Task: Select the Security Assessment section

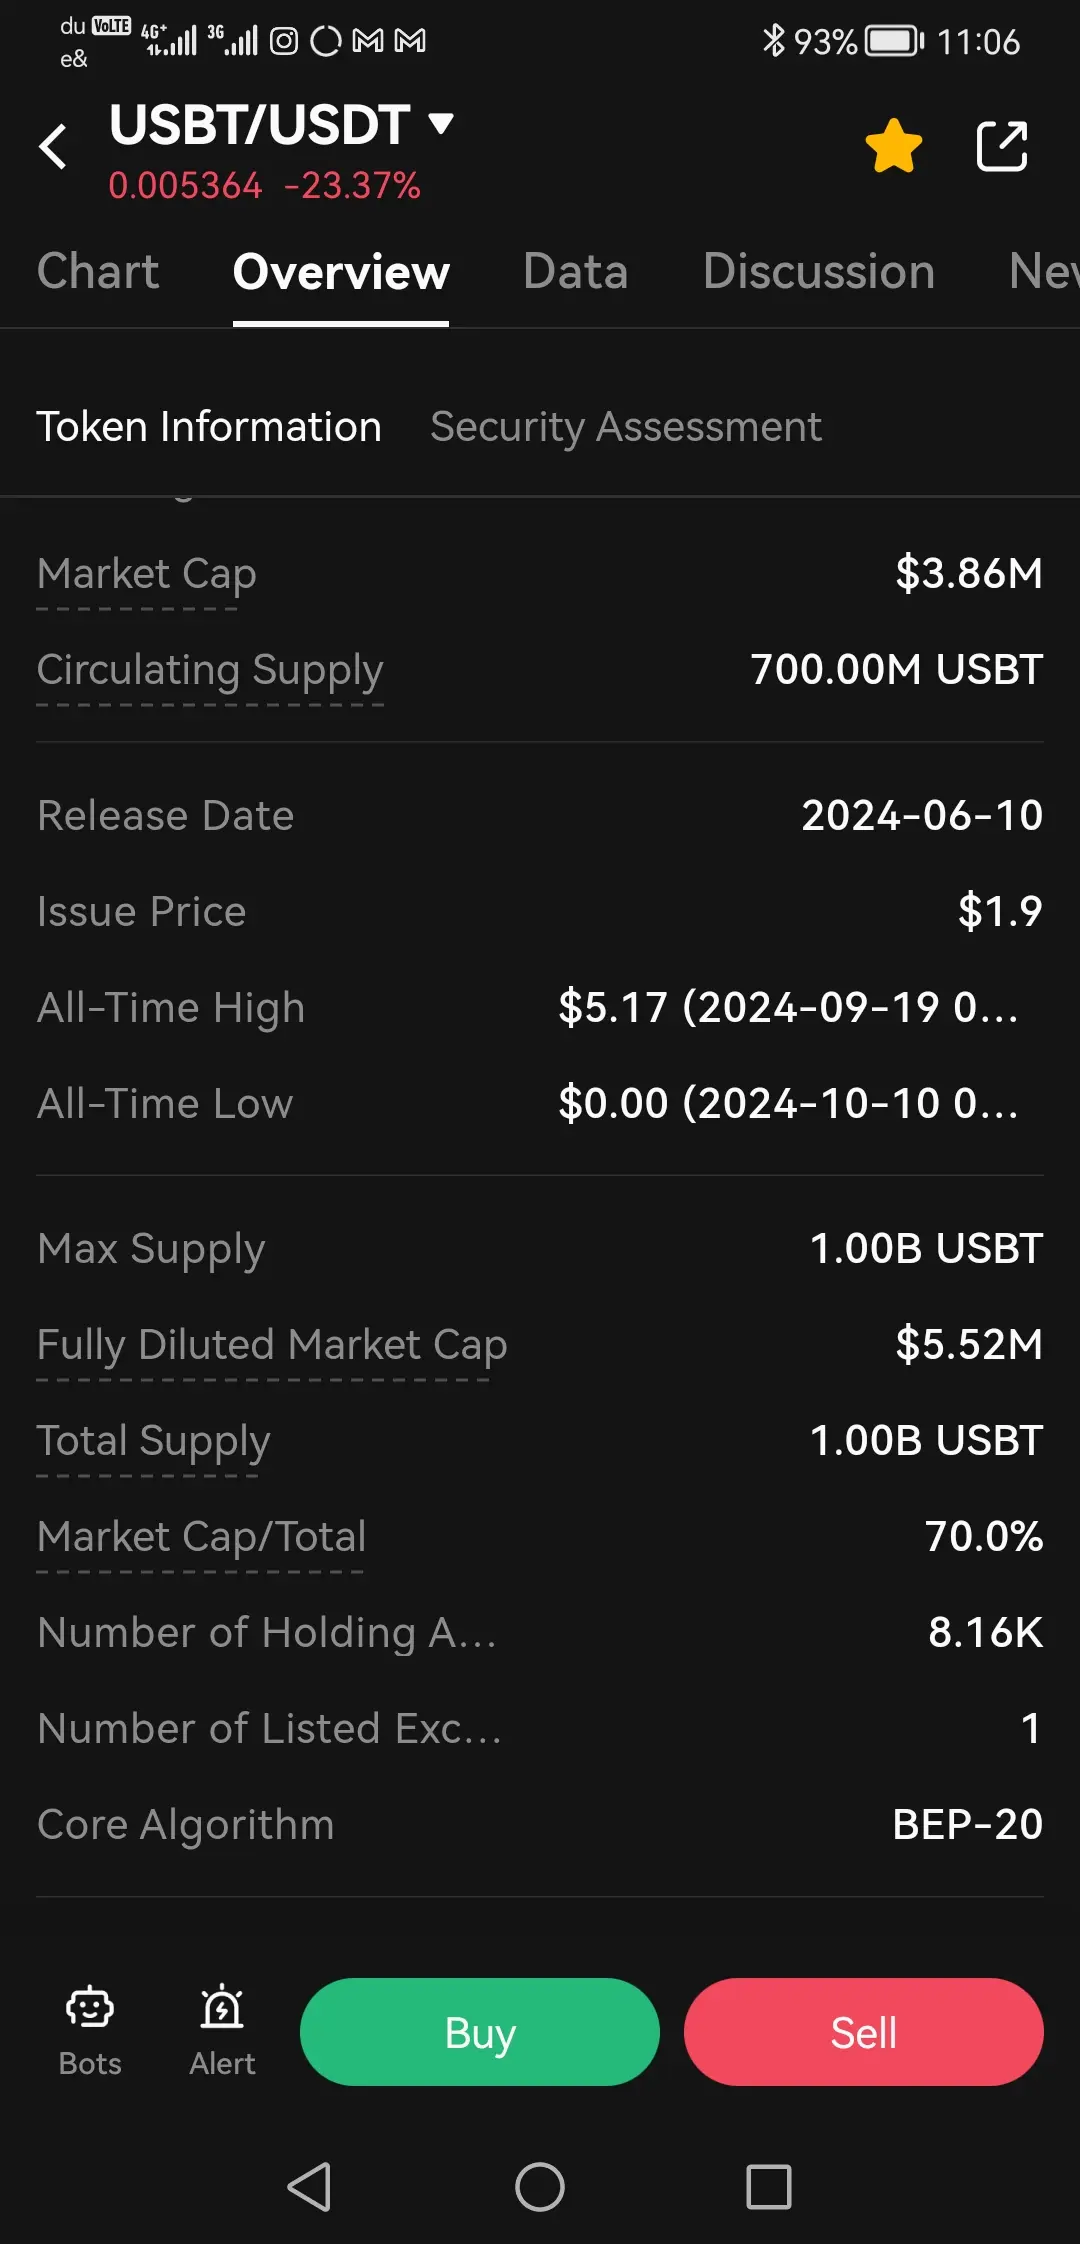Action: pos(626,427)
